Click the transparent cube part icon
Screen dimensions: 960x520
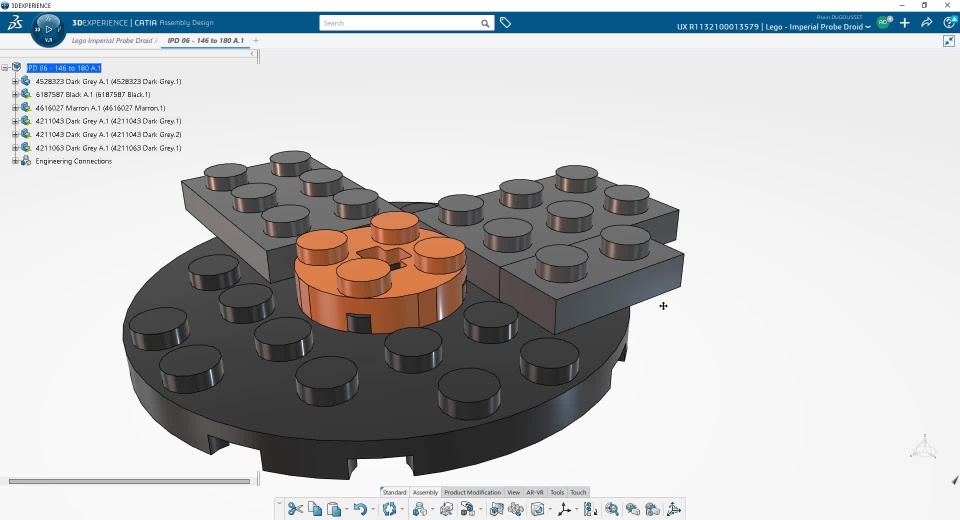(x=446, y=509)
